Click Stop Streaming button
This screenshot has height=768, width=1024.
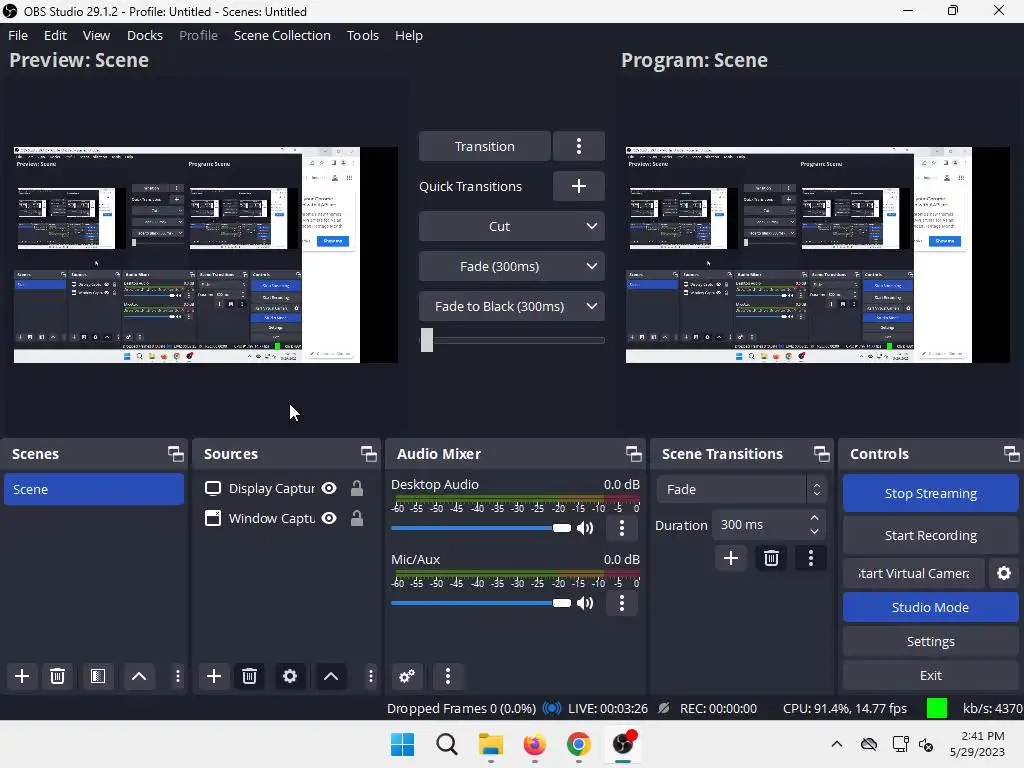pyautogui.click(x=930, y=494)
